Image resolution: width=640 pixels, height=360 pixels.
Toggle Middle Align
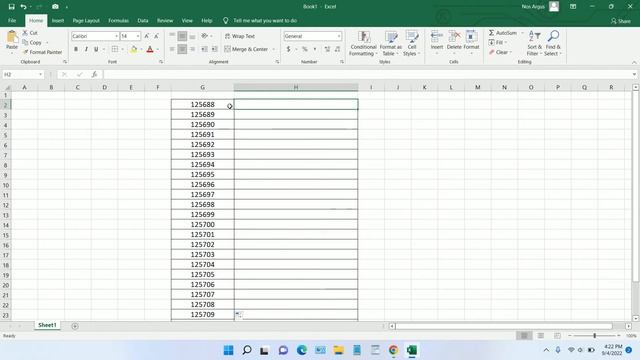[182, 36]
